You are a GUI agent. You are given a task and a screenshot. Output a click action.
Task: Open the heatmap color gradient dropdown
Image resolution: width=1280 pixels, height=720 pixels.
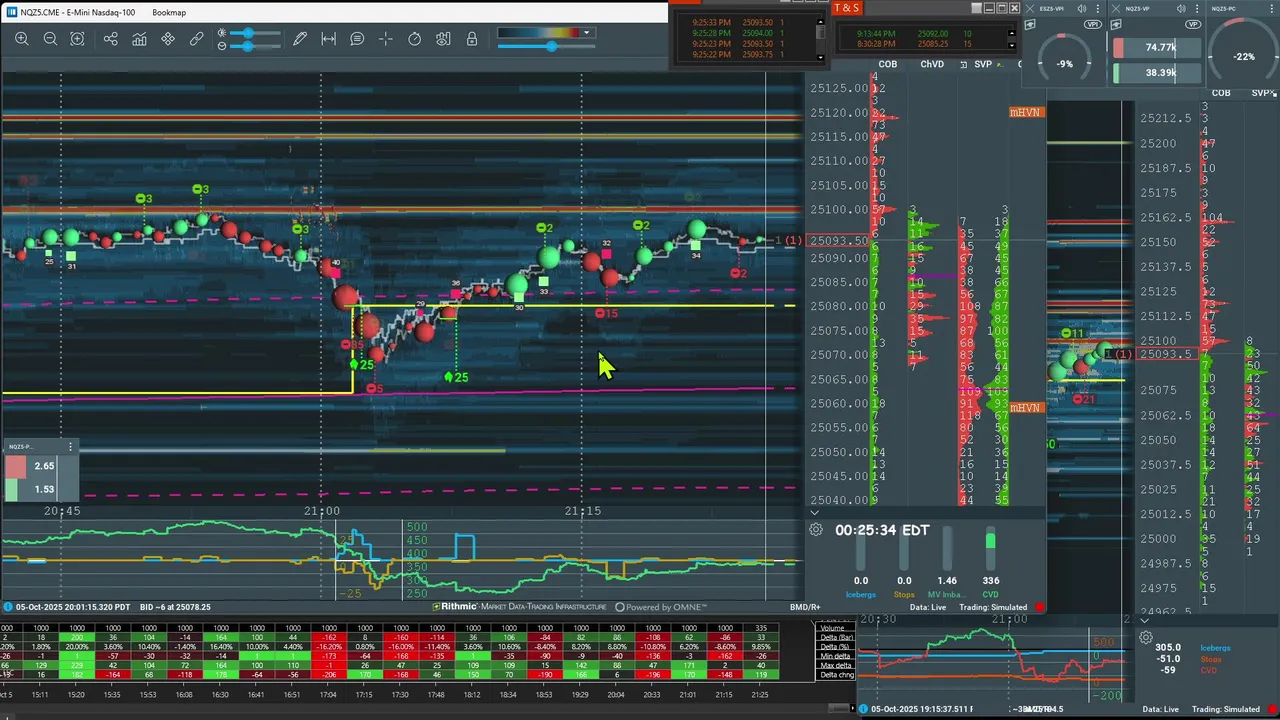point(587,33)
